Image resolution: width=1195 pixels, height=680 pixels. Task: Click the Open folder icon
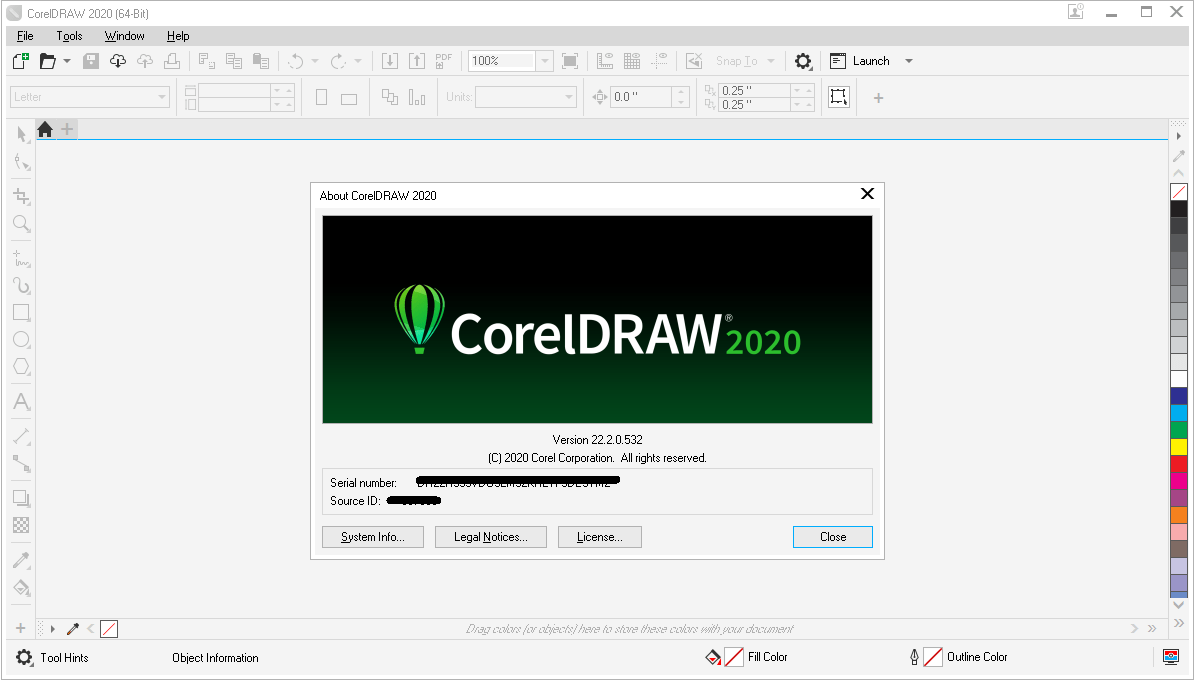47,61
